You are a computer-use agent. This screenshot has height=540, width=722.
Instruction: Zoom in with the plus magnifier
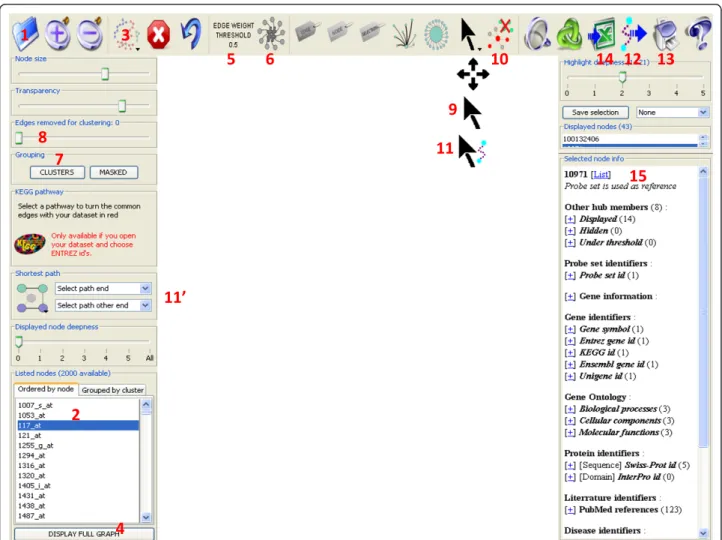pyautogui.click(x=57, y=34)
